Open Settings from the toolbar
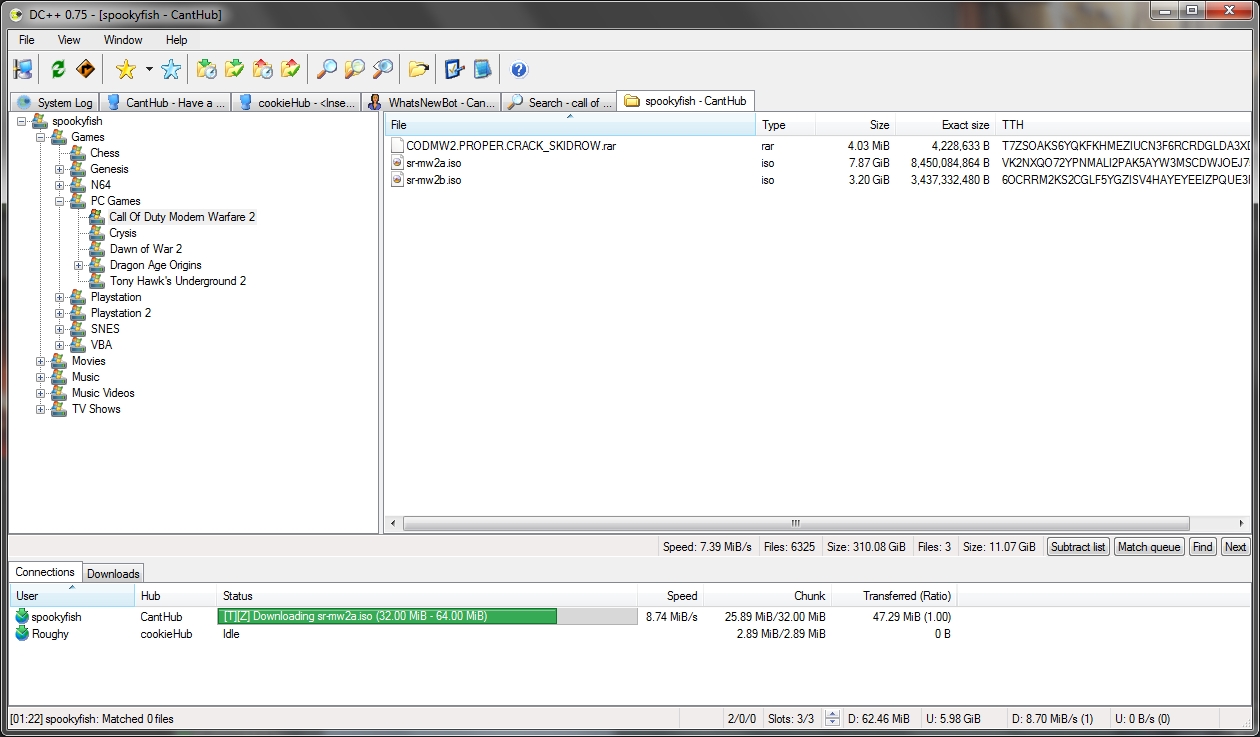1260x737 pixels. [x=455, y=69]
